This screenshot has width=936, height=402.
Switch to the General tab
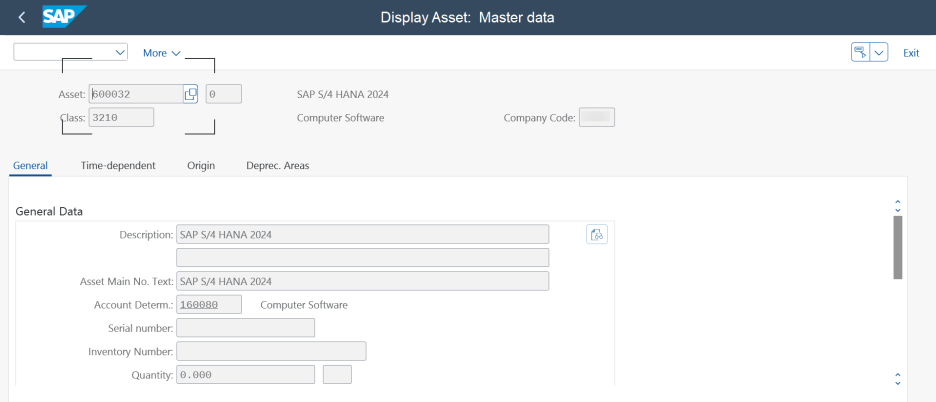coord(30,165)
